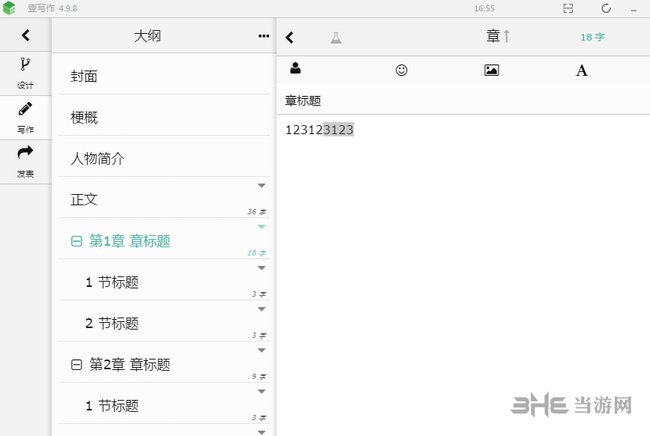
Task: Open the dropdown arrow on 正文 row
Action: pos(262,185)
